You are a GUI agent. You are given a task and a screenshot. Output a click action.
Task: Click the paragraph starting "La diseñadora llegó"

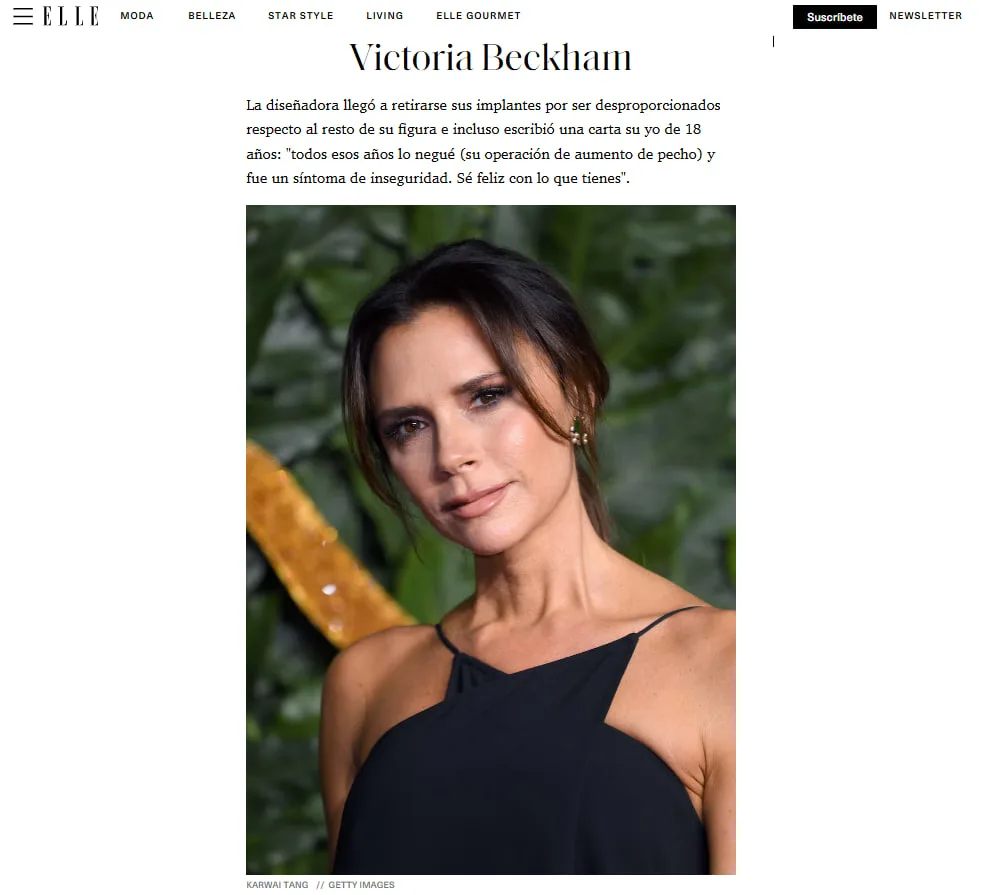[x=483, y=142]
